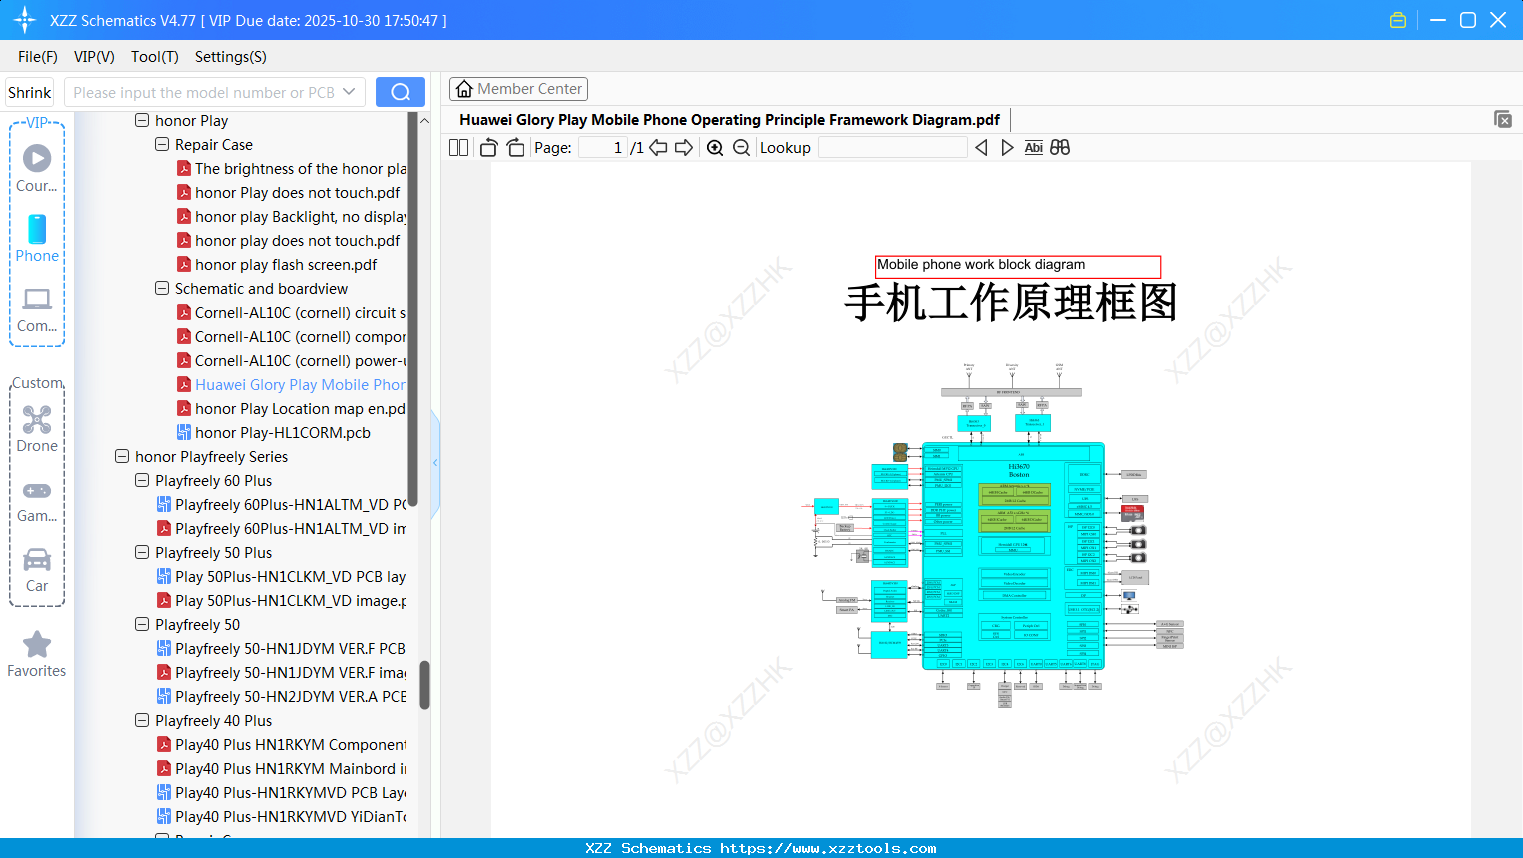This screenshot has height=858, width=1523.
Task: Open honor Play Location map en.pdf
Action: coord(292,408)
